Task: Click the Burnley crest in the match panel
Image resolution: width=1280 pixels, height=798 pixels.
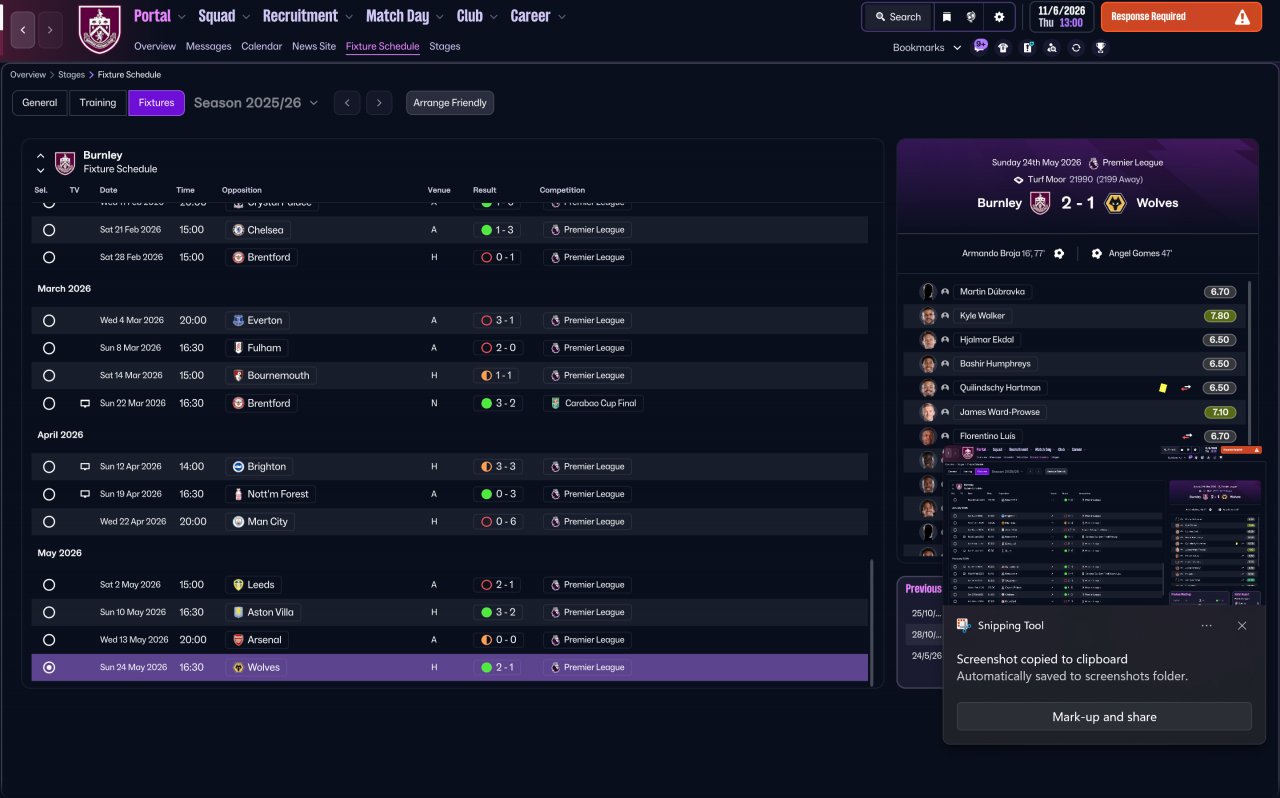Action: (1040, 203)
